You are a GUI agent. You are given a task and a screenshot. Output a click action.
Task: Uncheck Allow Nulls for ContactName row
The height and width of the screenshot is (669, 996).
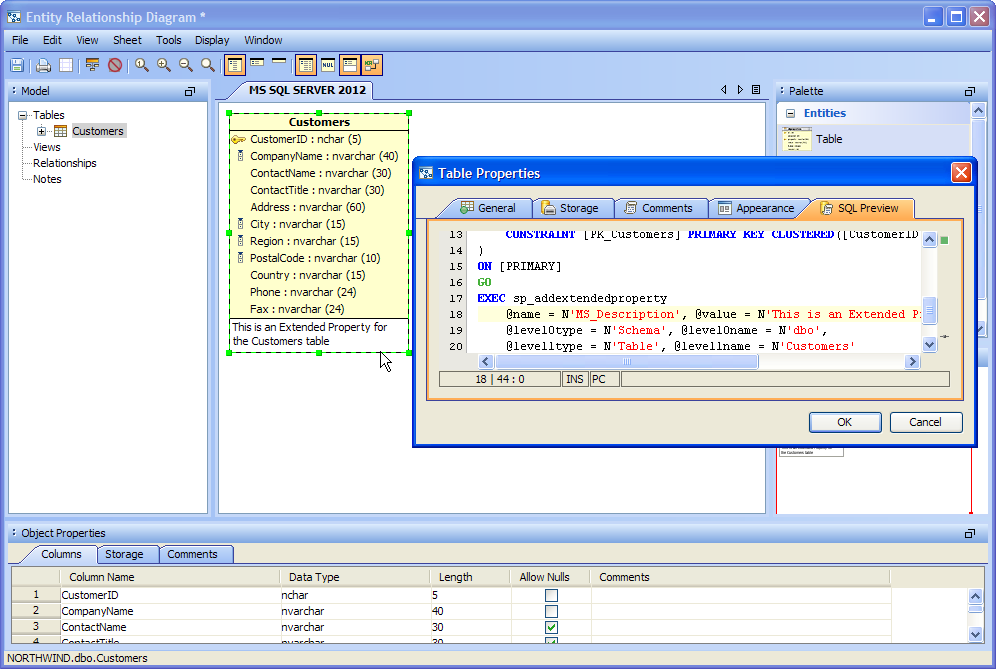point(551,627)
